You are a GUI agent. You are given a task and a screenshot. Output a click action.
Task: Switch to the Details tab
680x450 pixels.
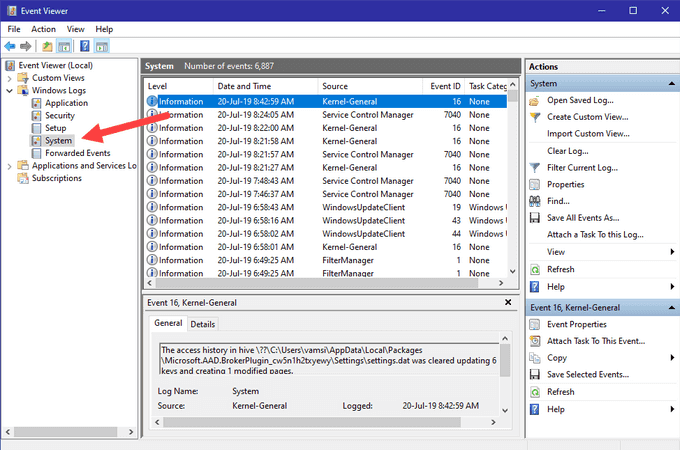(202, 324)
